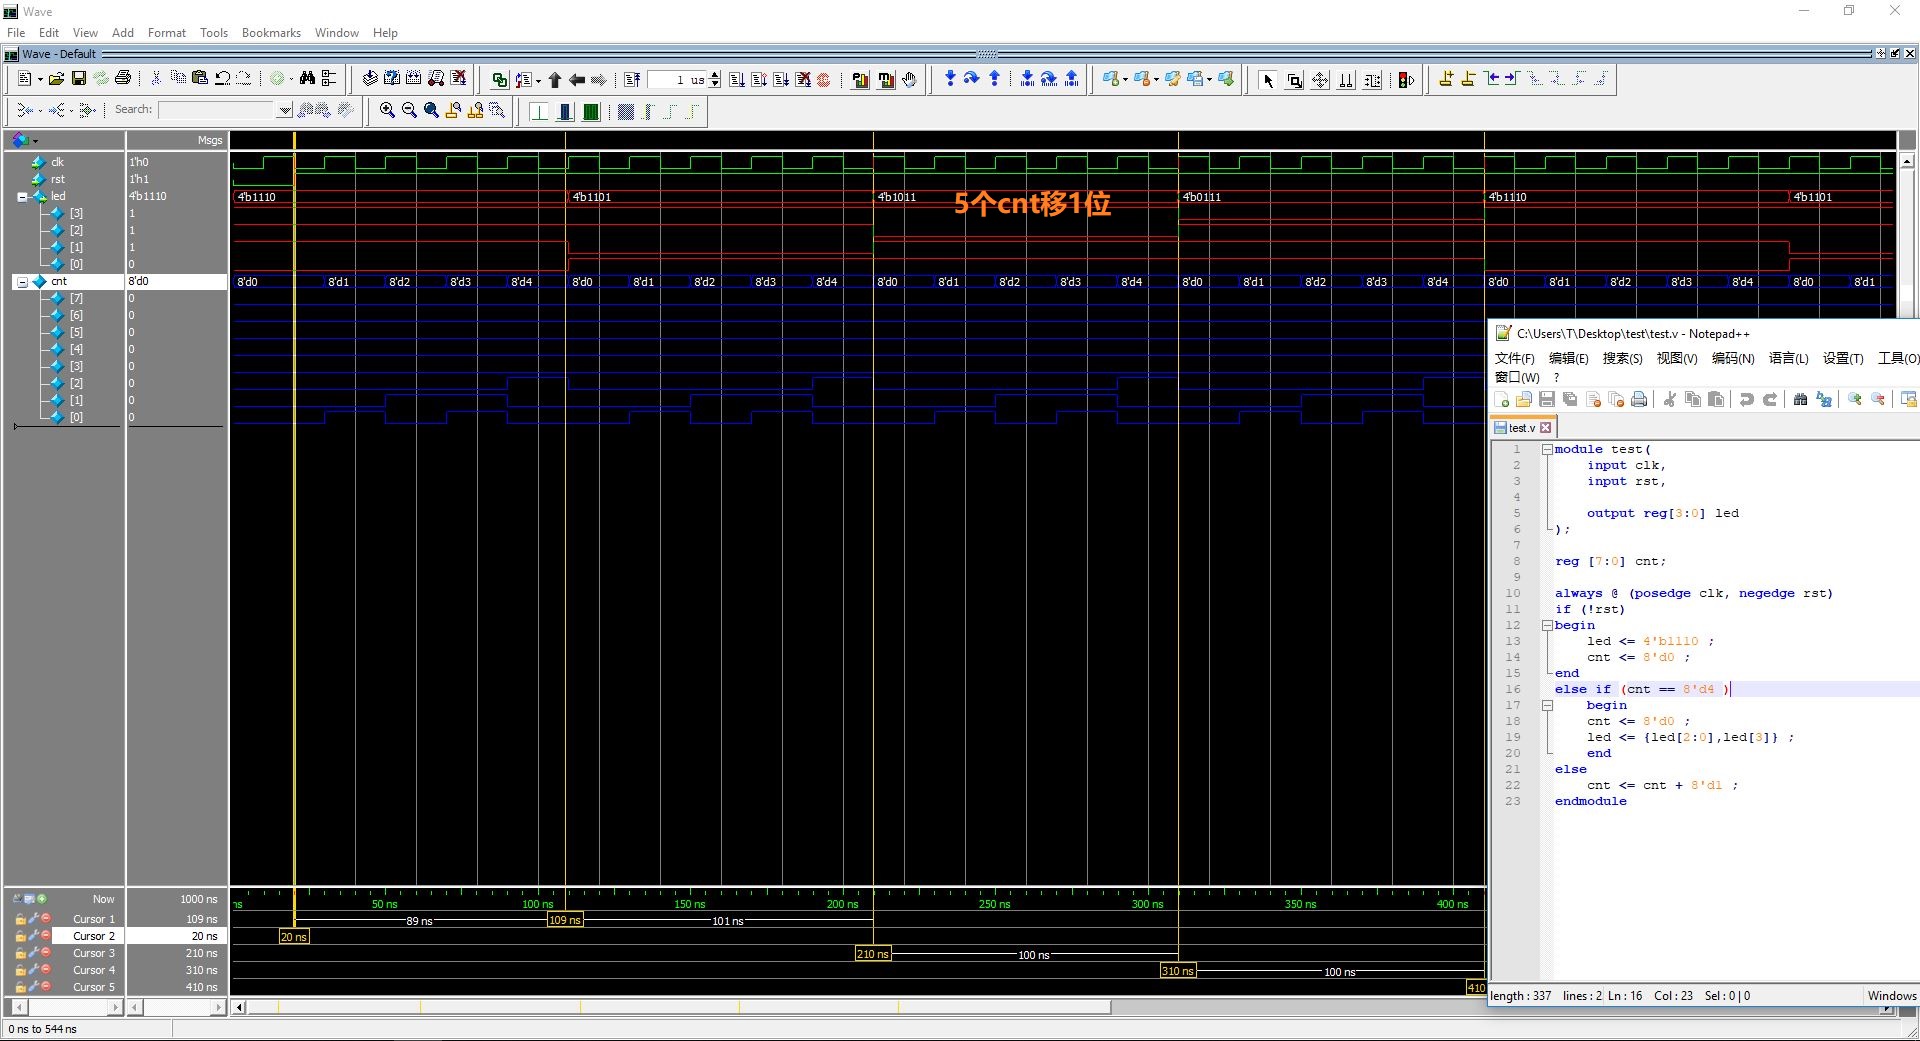This screenshot has height=1041, width=1920.
Task: Open the Search box dropdown arrow
Action: point(285,110)
